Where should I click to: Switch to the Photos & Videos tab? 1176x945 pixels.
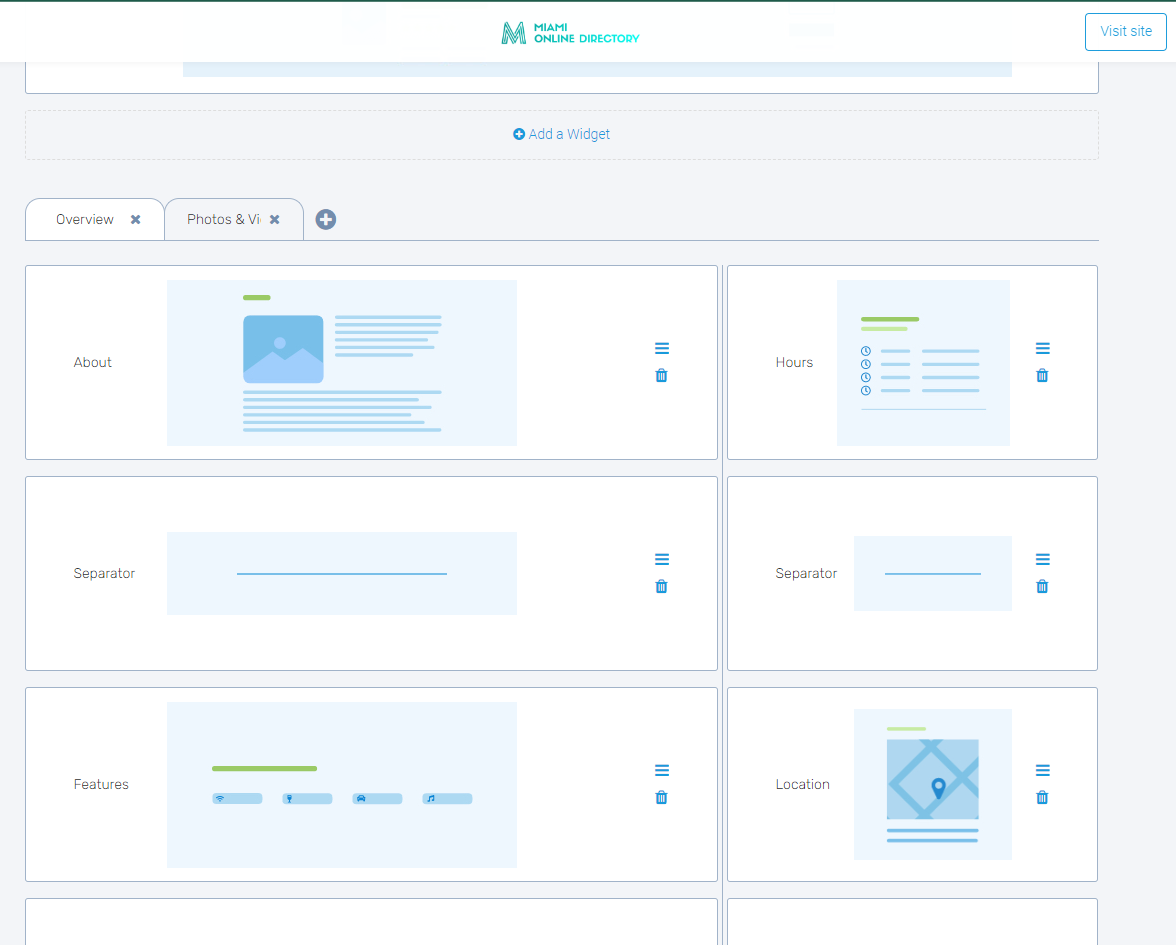click(x=222, y=218)
